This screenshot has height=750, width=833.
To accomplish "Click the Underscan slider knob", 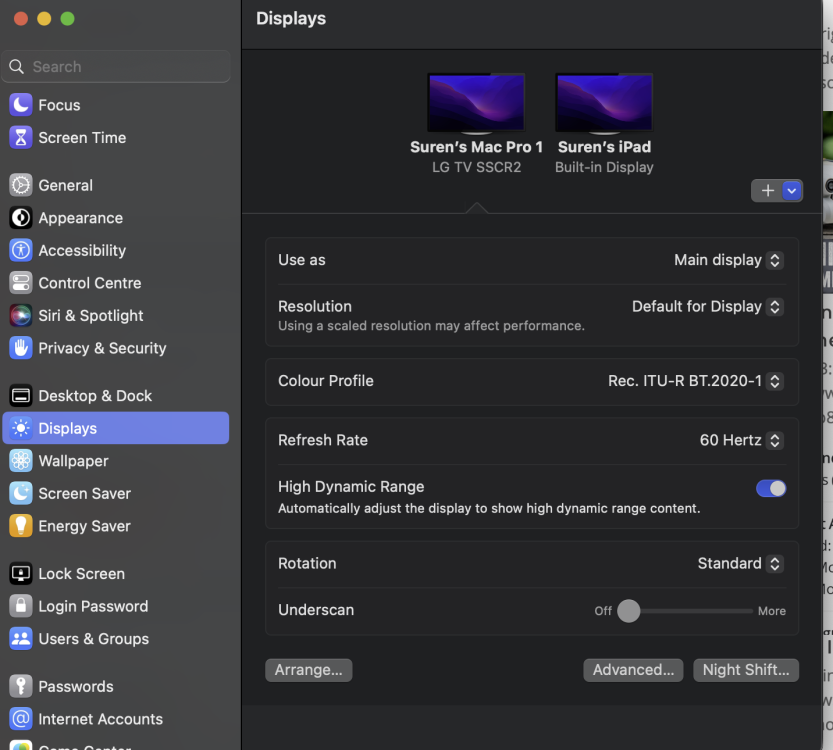I will 628,611.
